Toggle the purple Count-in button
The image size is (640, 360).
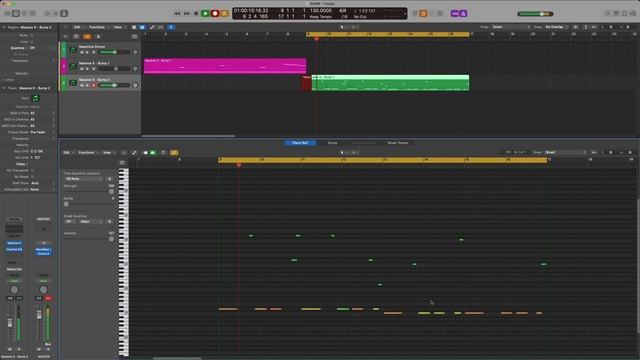click(x=455, y=13)
